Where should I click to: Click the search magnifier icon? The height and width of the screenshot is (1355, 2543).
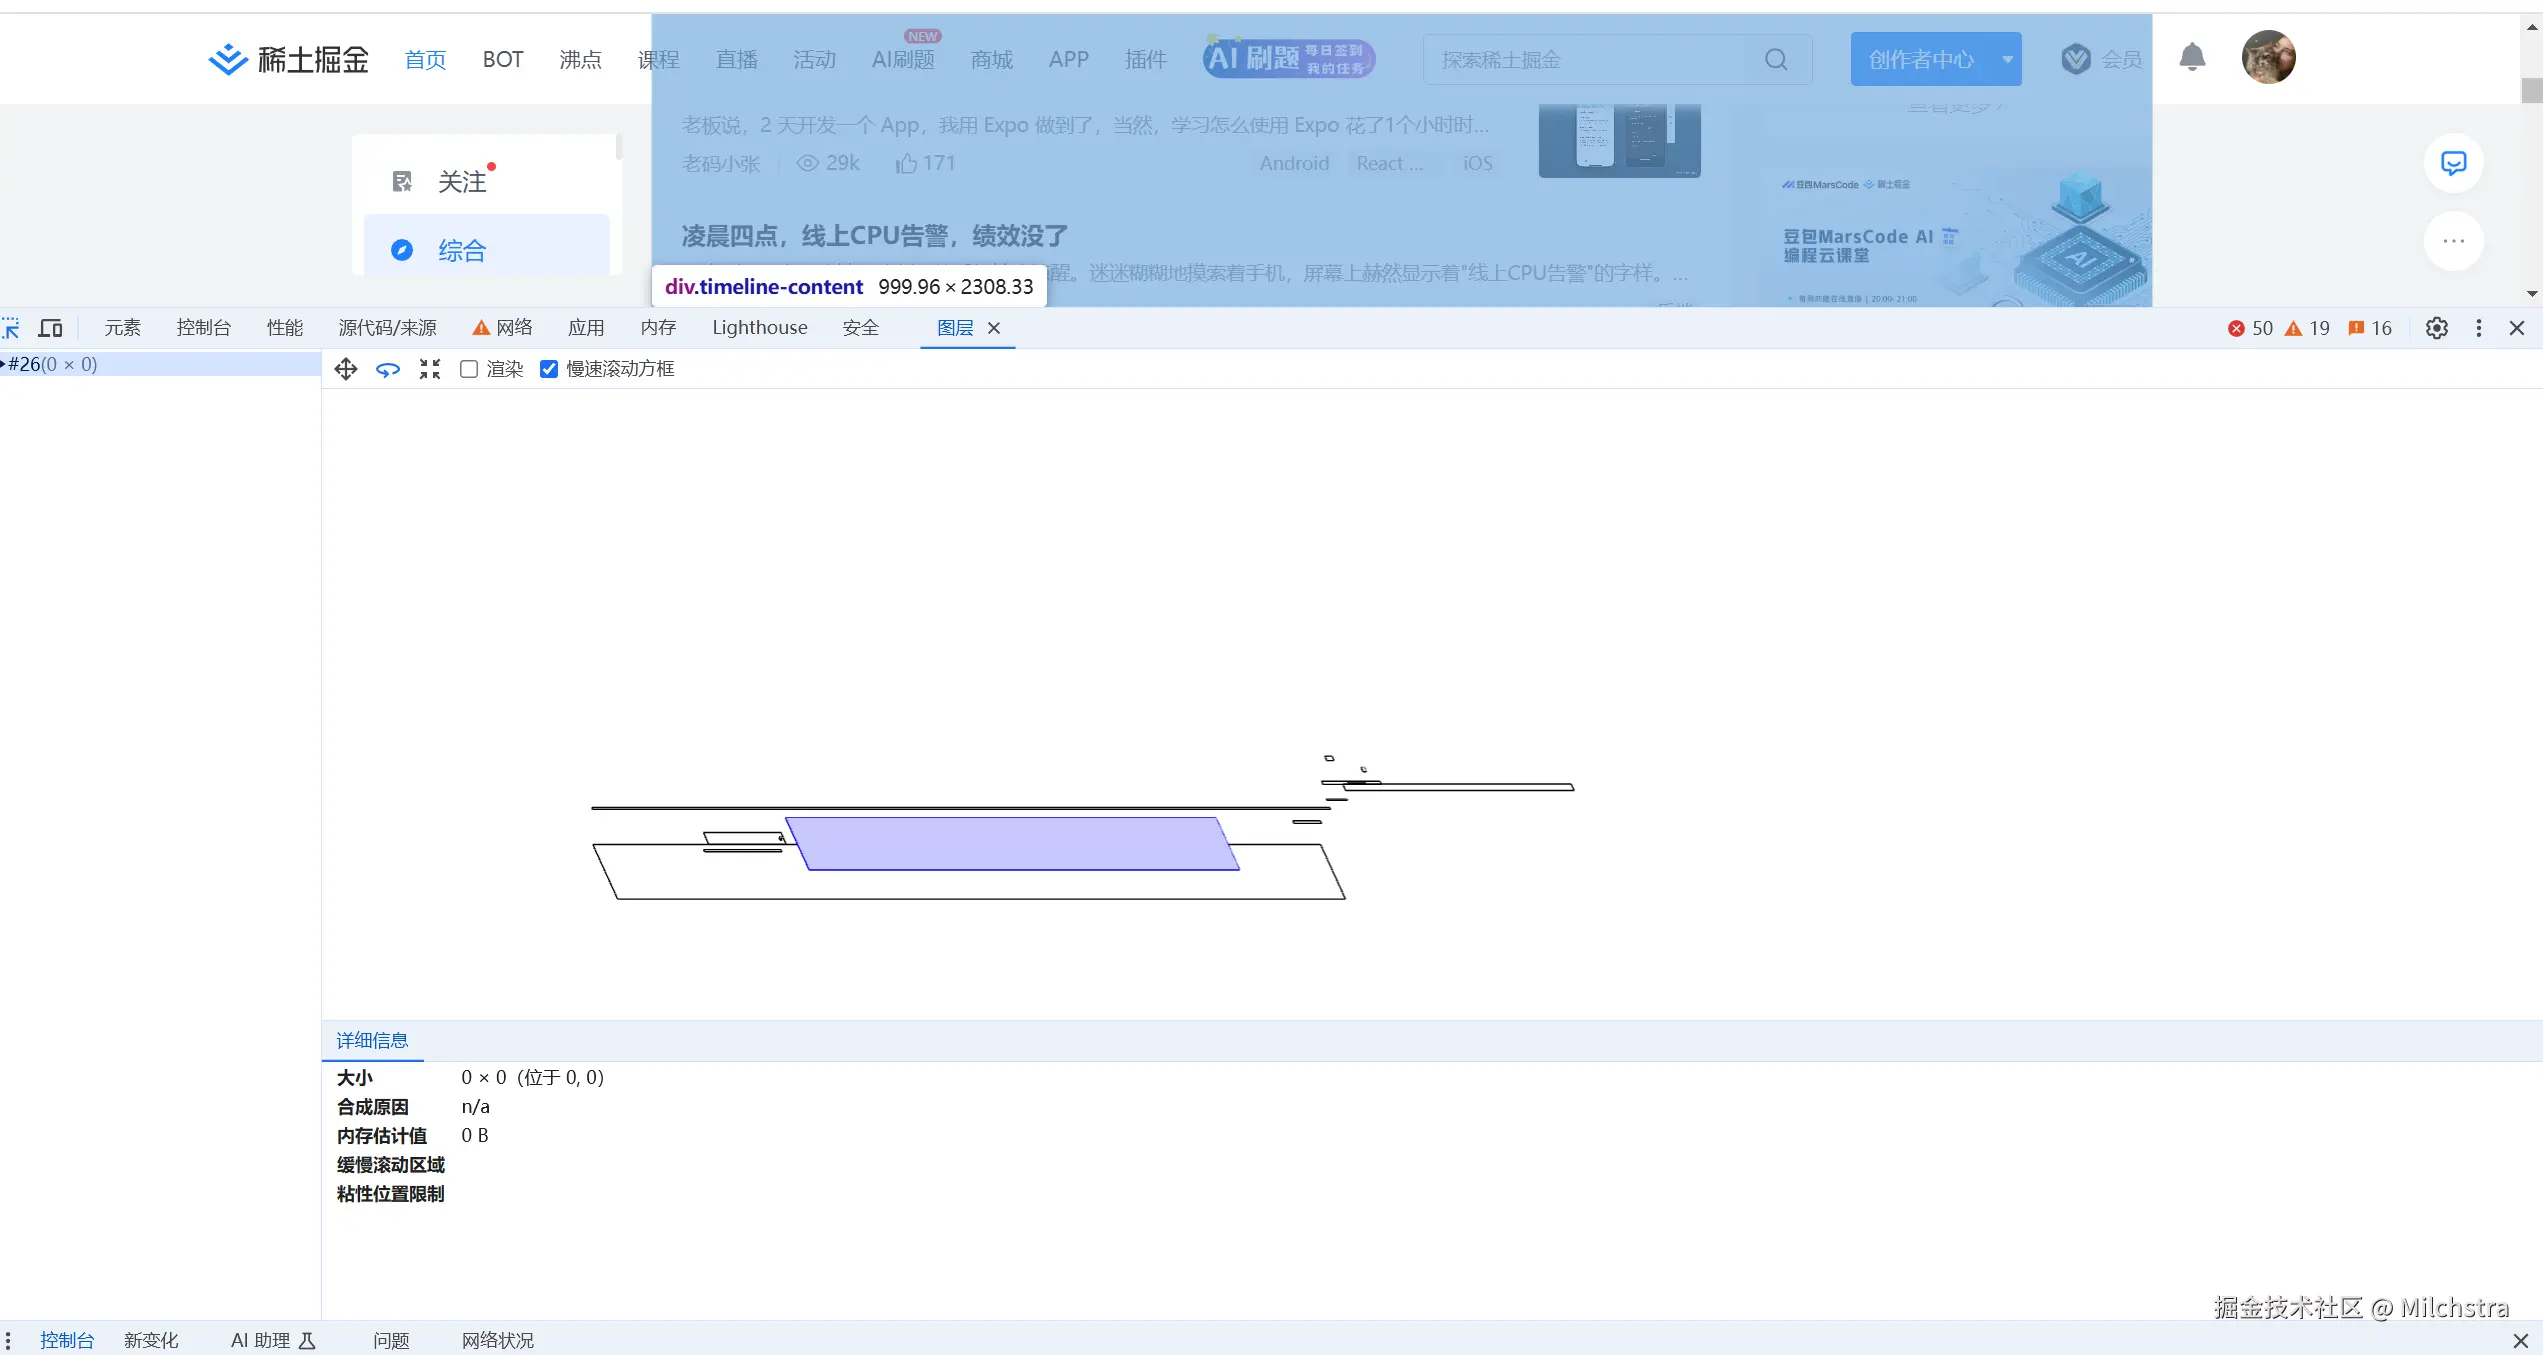click(x=1776, y=59)
